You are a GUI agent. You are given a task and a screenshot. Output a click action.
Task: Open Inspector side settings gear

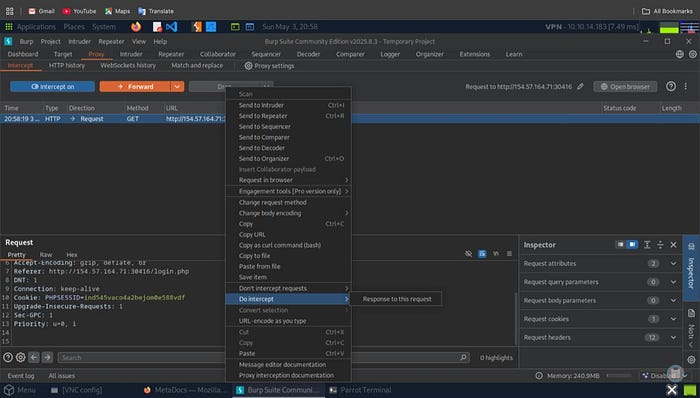(x=691, y=360)
